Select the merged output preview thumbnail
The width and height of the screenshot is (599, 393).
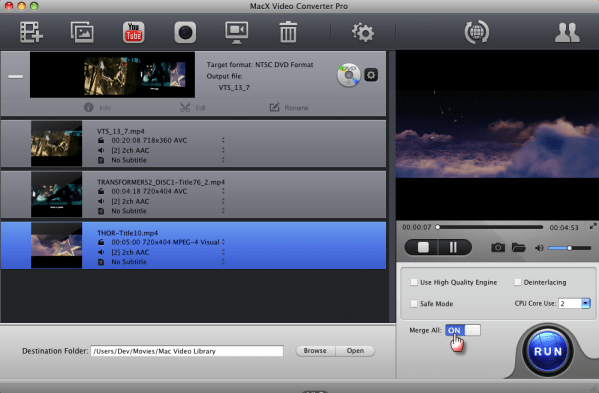112,75
